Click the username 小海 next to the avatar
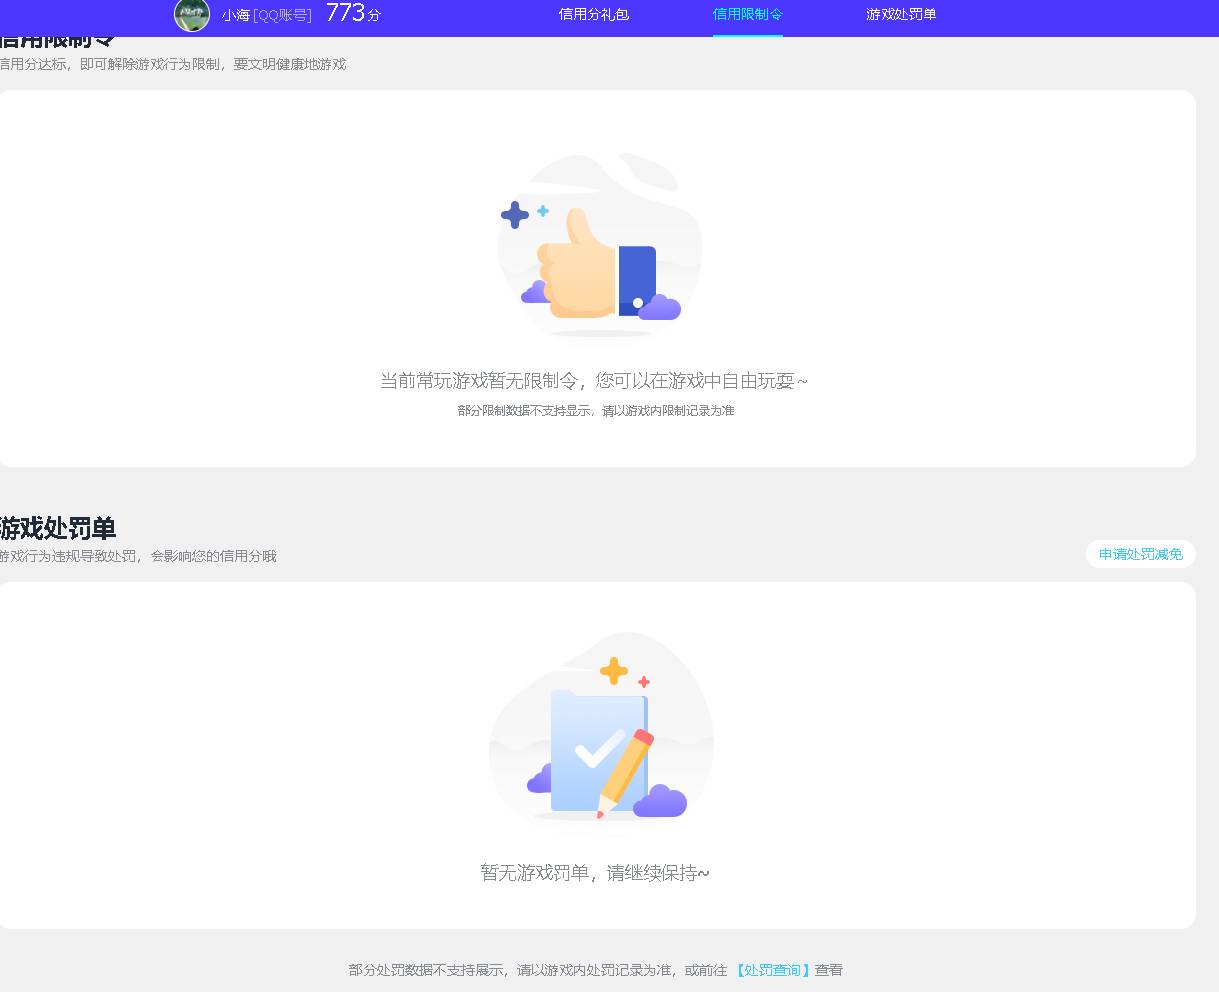Screen dimensions: 1219x992 click(x=235, y=16)
